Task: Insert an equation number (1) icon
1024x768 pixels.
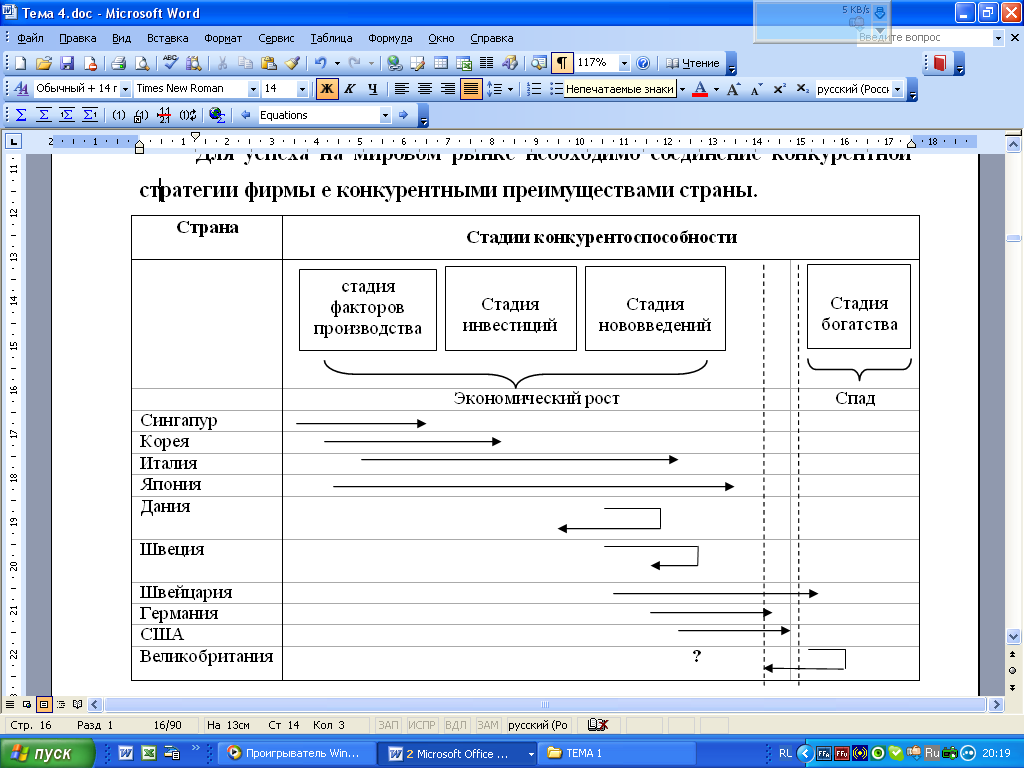Action: [118, 115]
